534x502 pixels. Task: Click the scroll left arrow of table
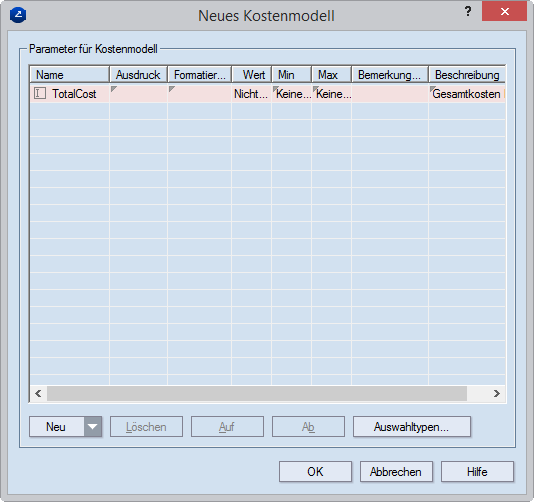(x=38, y=394)
